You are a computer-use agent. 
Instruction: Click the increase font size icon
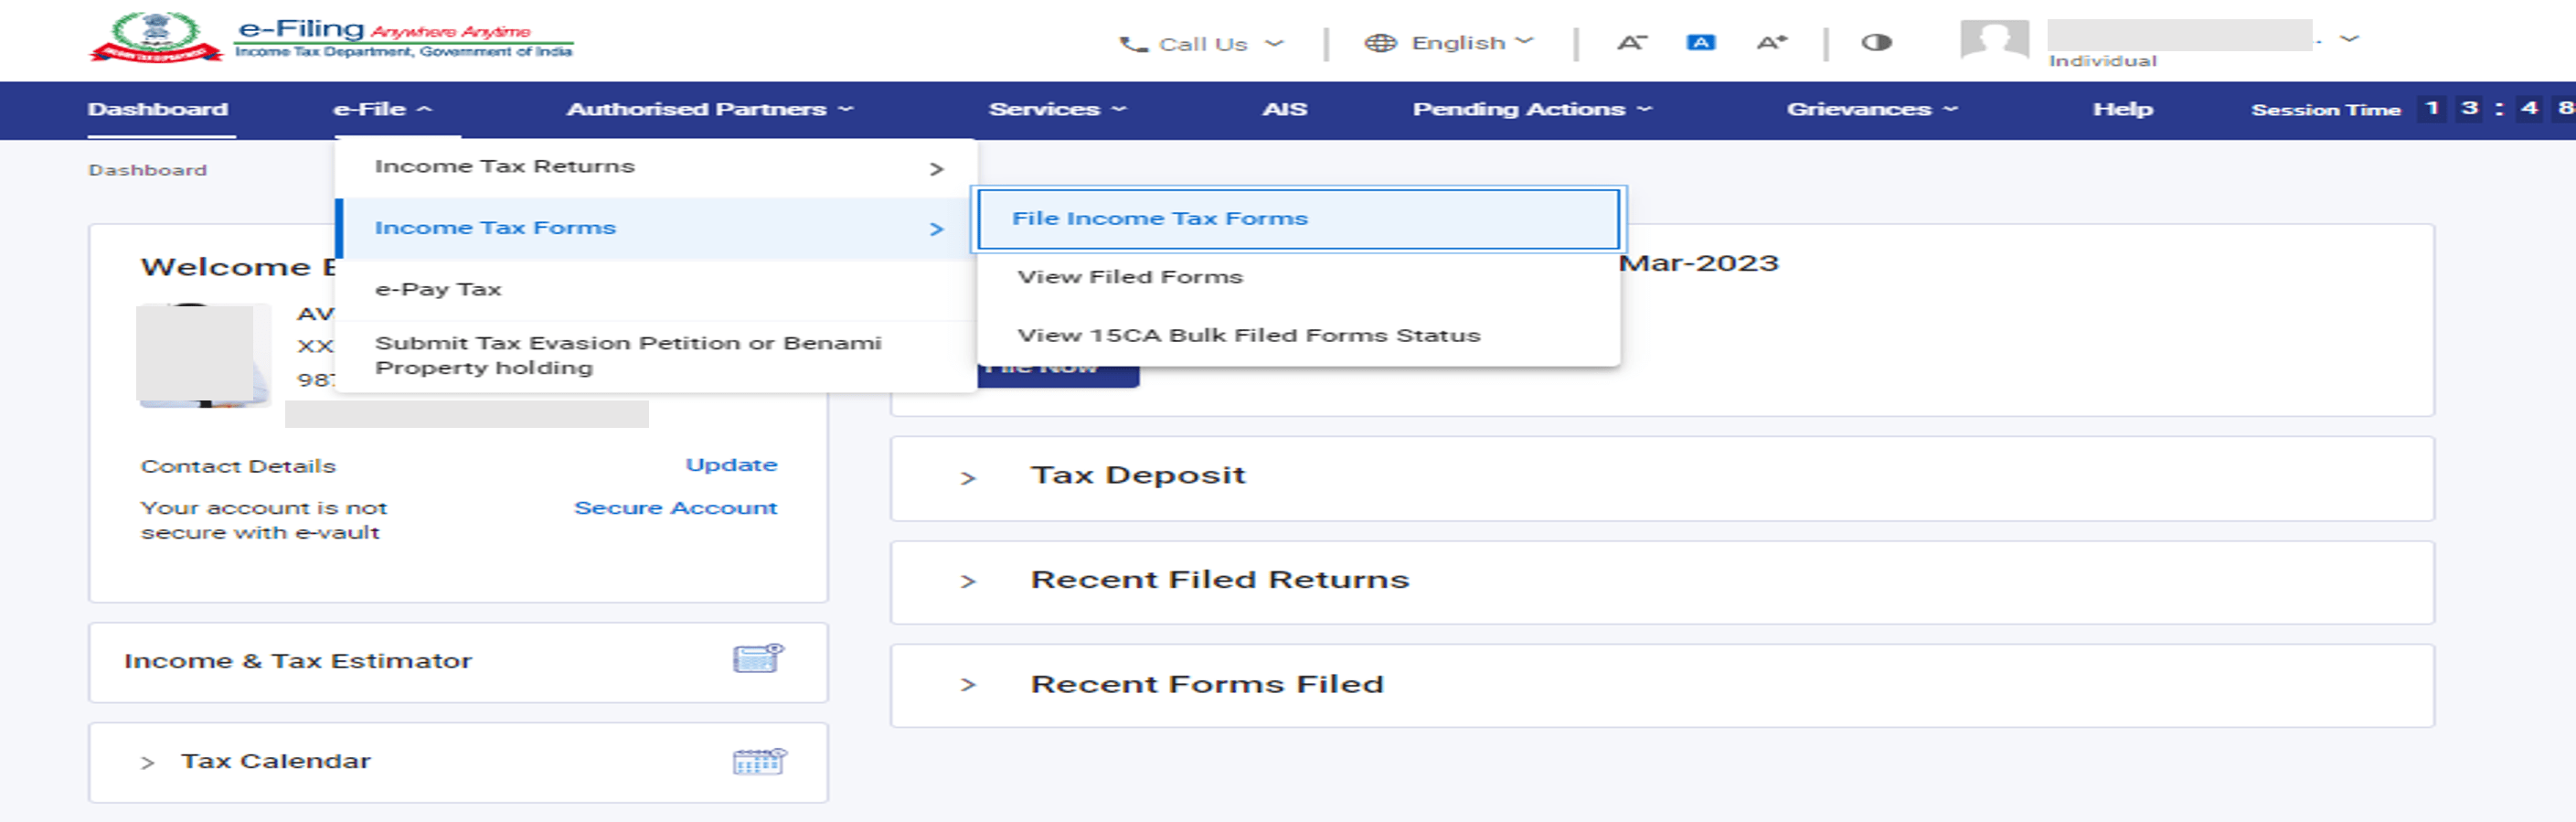pos(1772,43)
